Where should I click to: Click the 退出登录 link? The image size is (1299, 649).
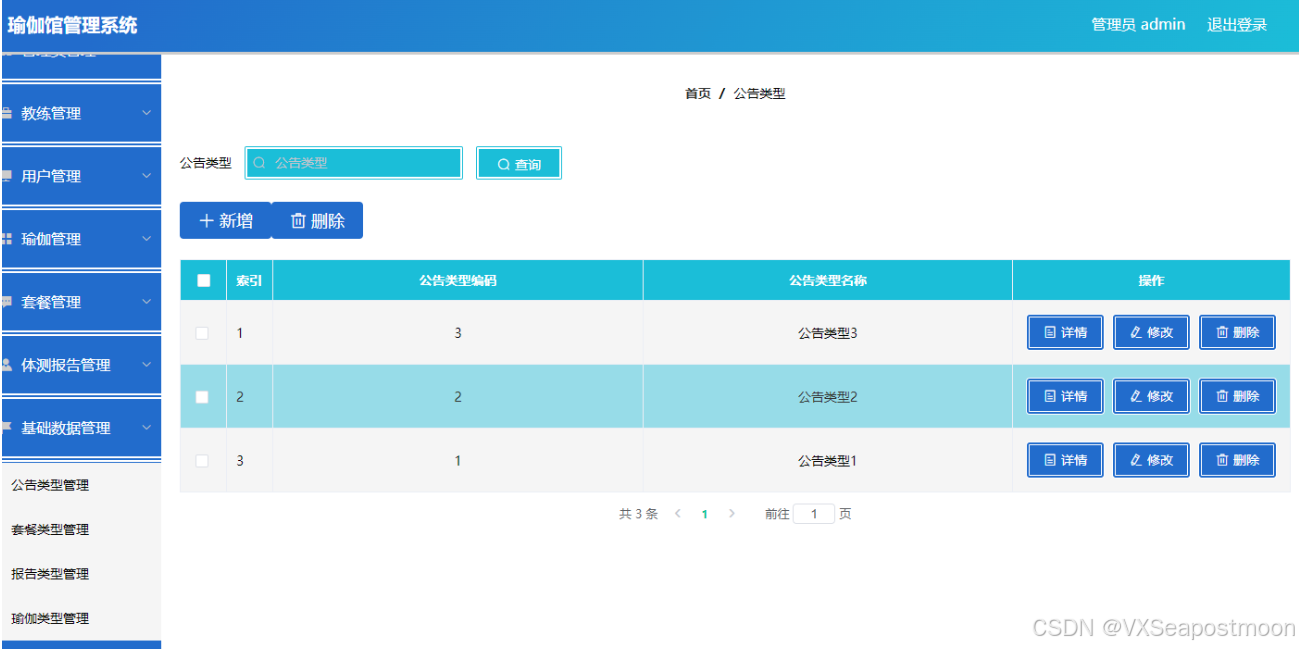point(1237,24)
